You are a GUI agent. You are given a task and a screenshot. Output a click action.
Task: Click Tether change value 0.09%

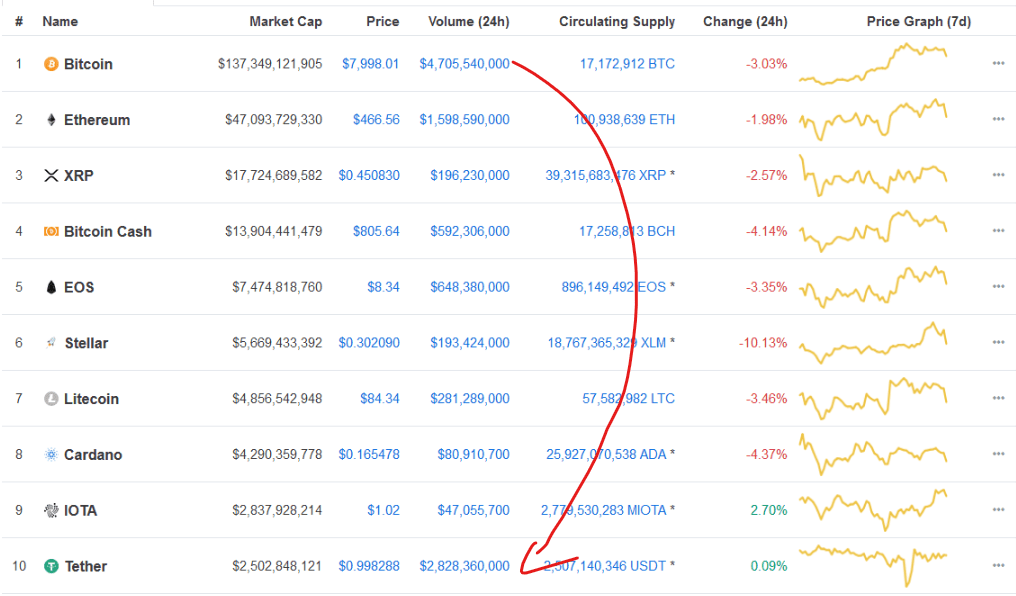click(769, 566)
